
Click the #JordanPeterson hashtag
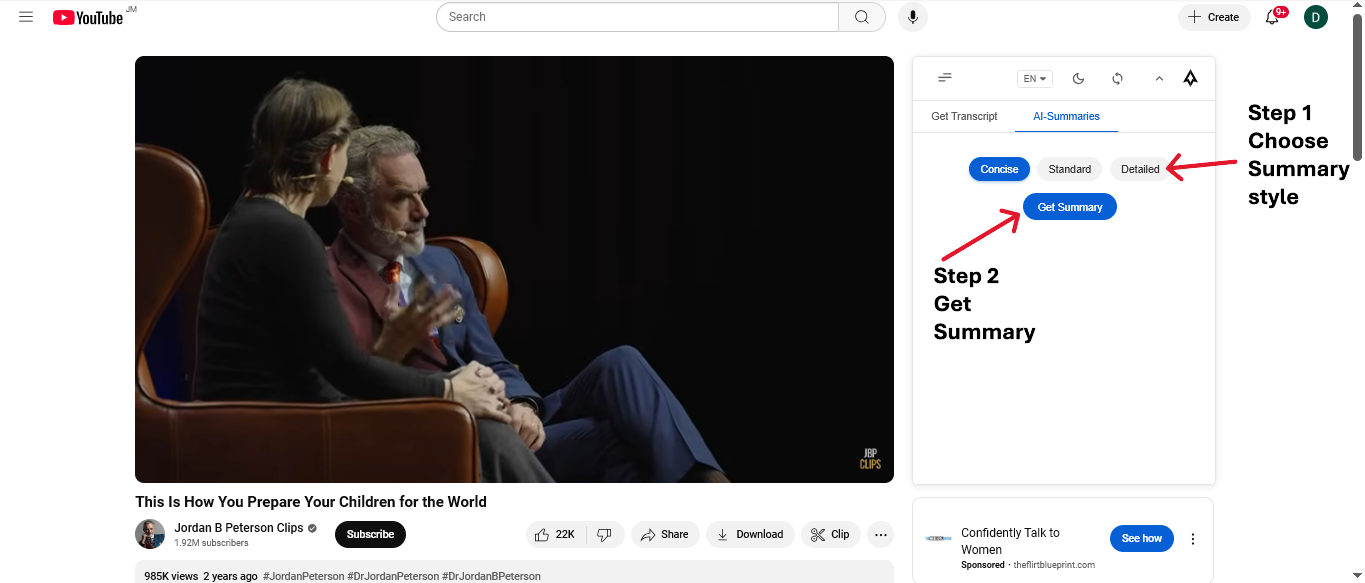pos(303,576)
